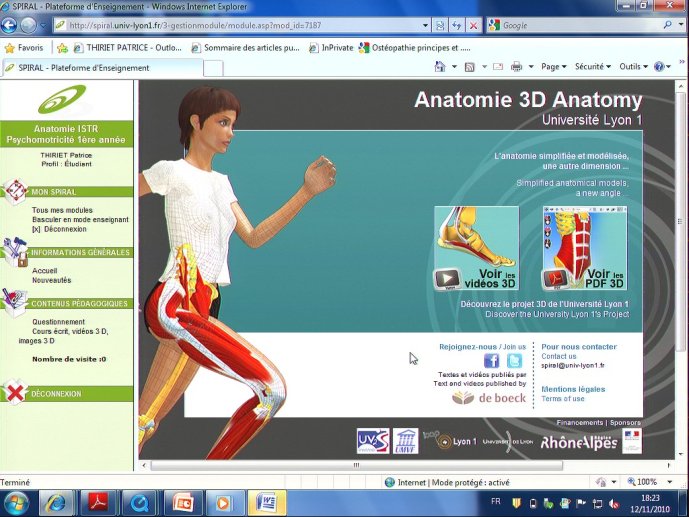Expand the recent pages dropdown arrow
The image size is (689, 517).
point(43,25)
